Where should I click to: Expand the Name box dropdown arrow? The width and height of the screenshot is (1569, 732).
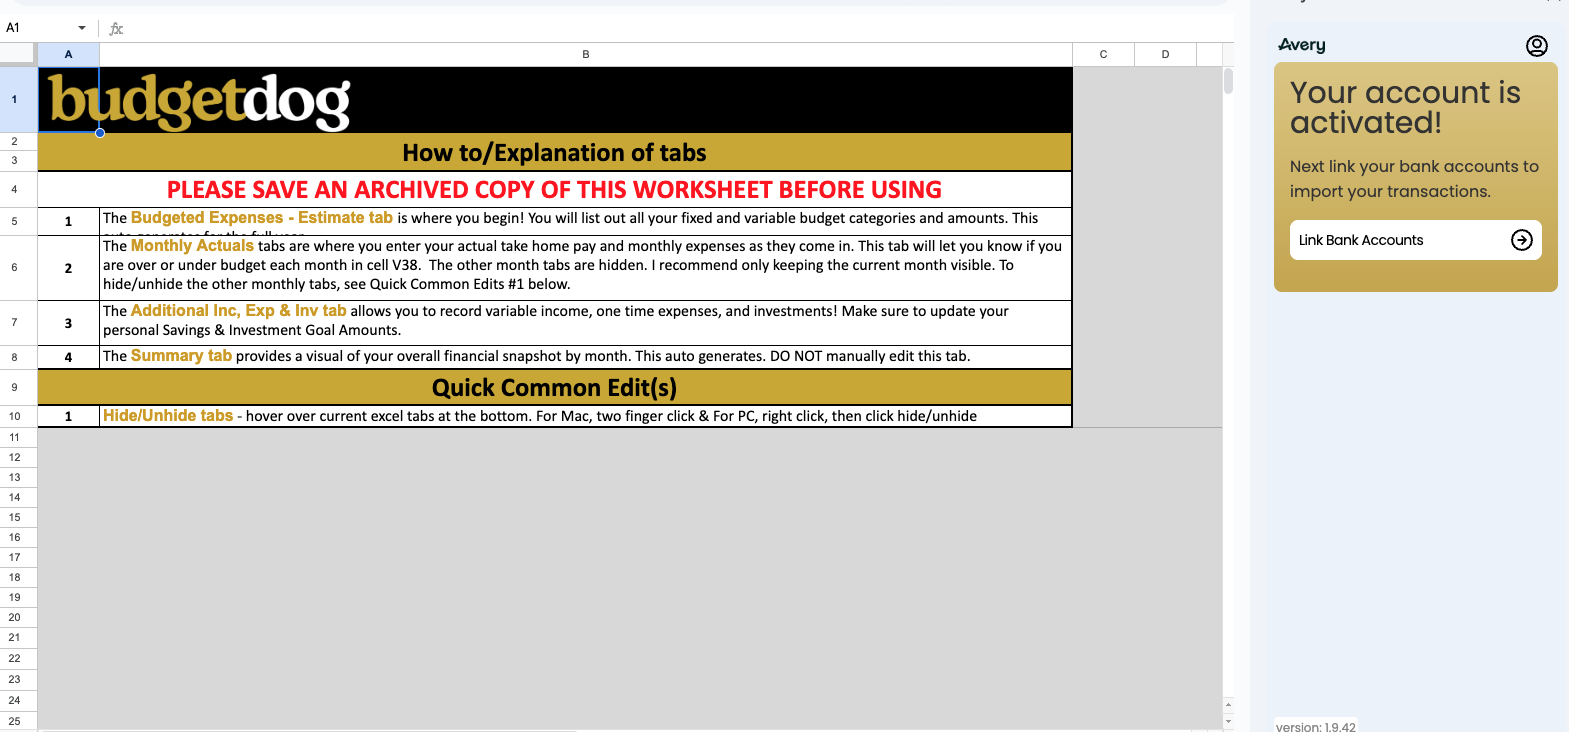pyautogui.click(x=82, y=28)
